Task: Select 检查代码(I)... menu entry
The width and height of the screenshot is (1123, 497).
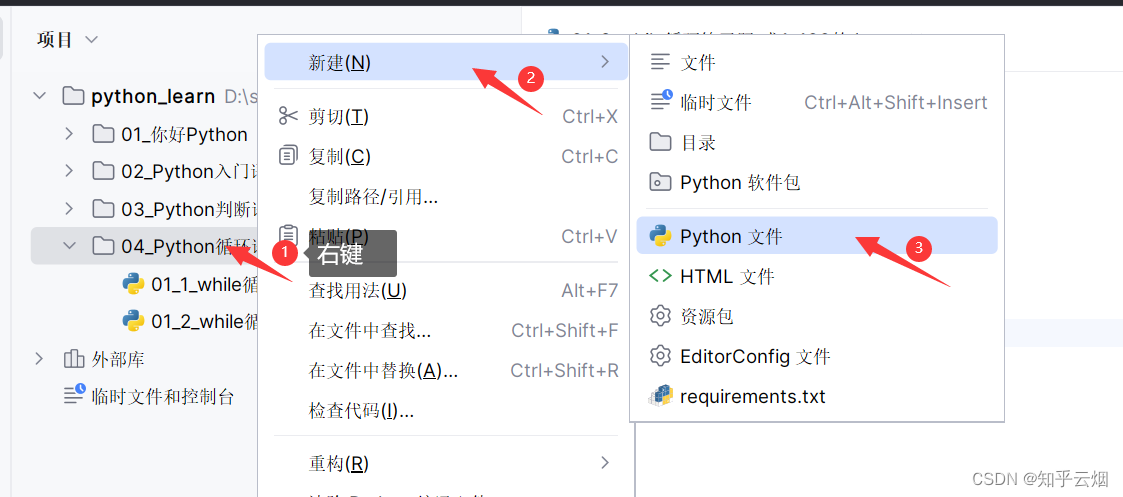Action: [446, 410]
